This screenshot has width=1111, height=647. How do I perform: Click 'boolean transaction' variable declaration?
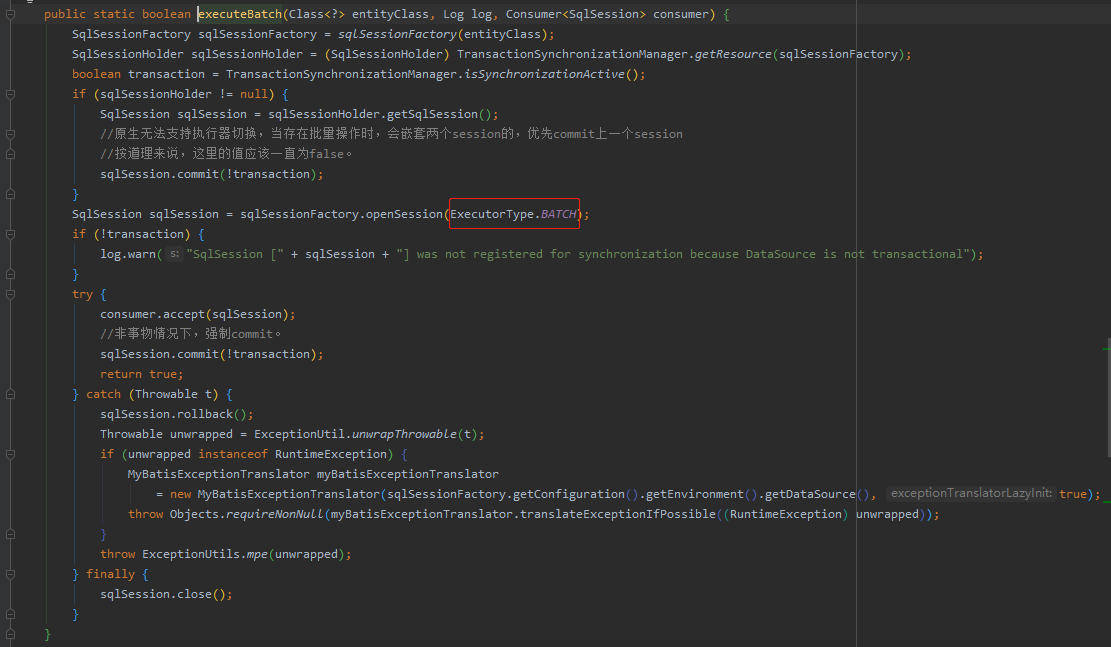coord(138,74)
